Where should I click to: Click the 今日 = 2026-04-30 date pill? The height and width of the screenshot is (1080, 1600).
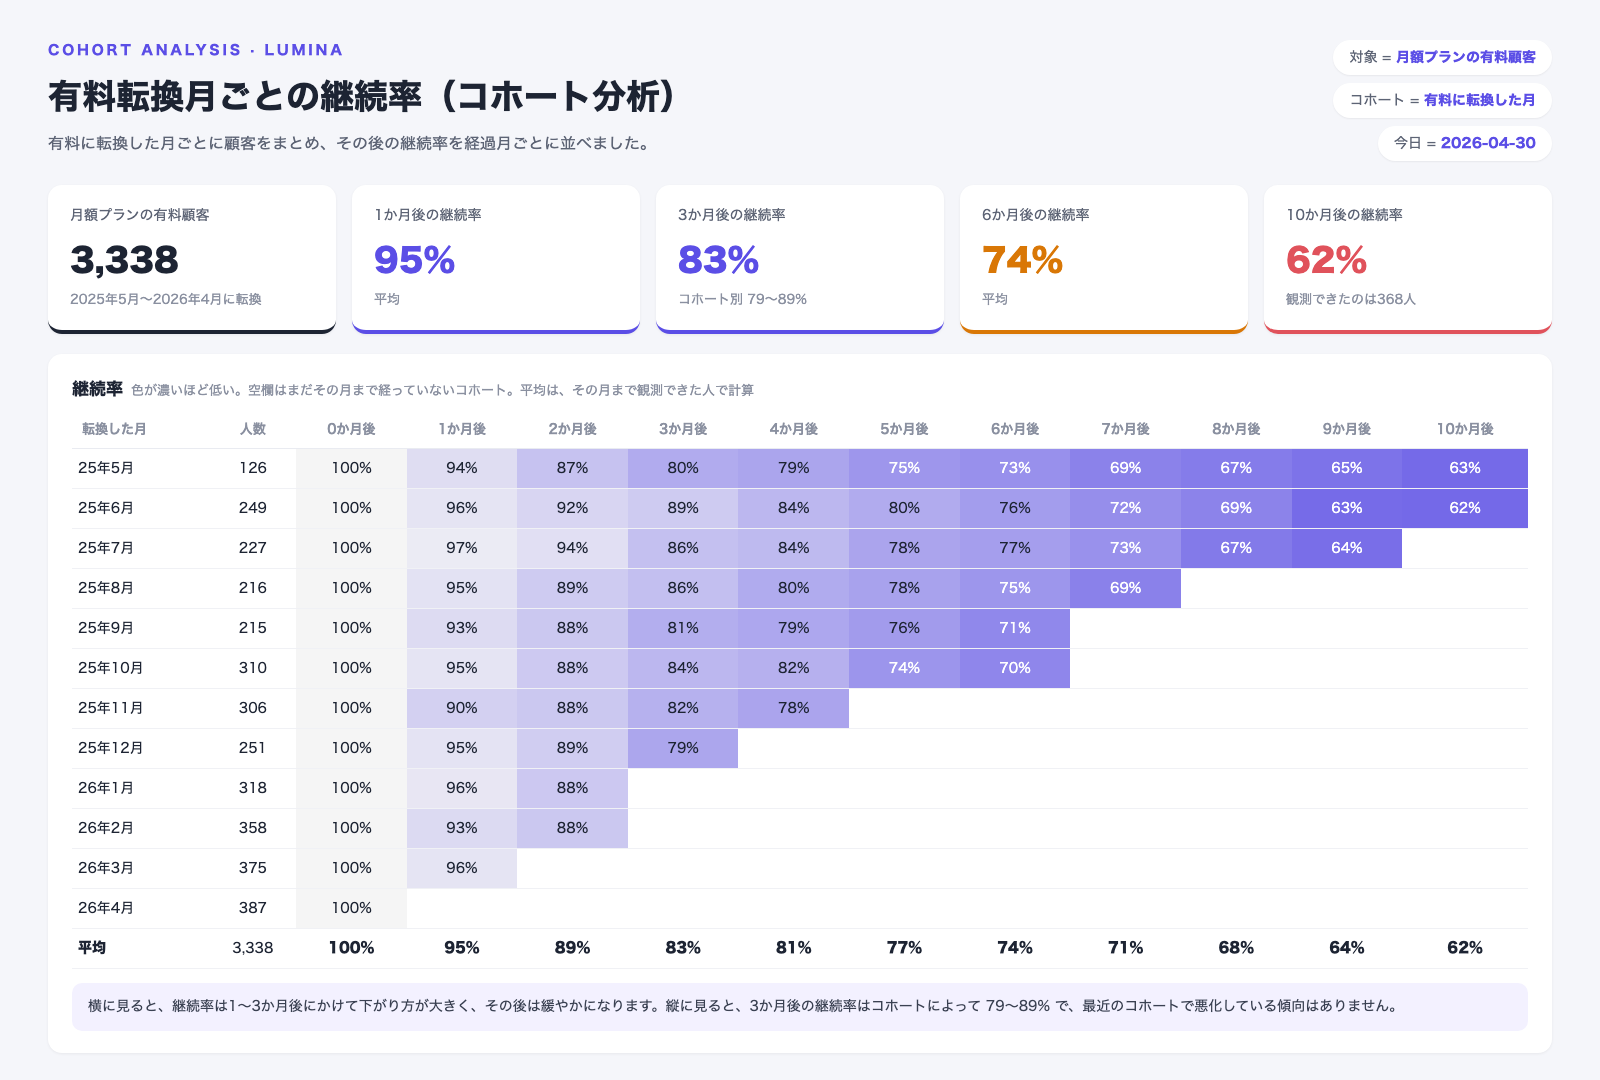[1464, 143]
